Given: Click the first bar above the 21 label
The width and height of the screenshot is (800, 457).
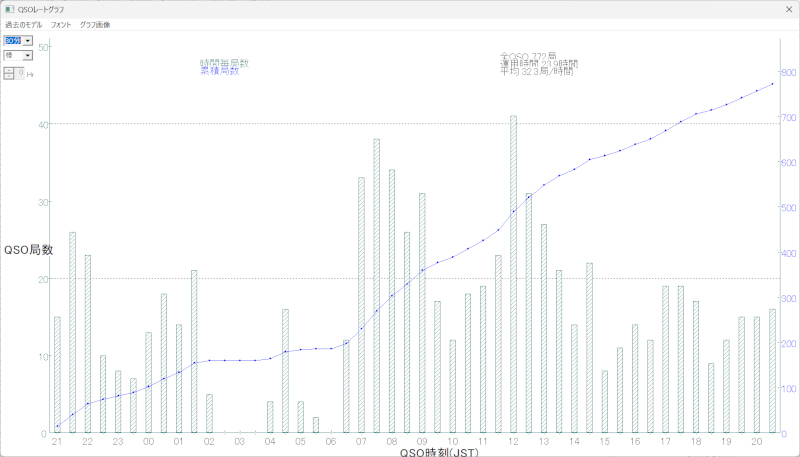Looking at the screenshot, I should tap(57, 375).
